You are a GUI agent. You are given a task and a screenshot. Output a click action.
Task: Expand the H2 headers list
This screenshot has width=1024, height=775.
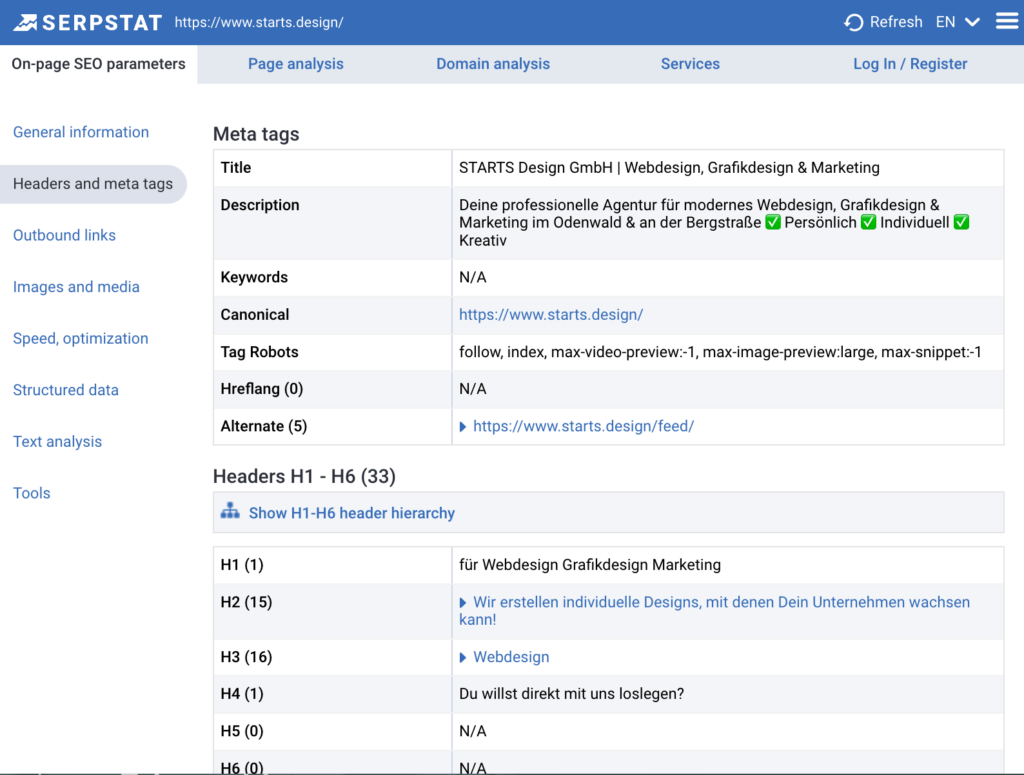click(x=461, y=602)
